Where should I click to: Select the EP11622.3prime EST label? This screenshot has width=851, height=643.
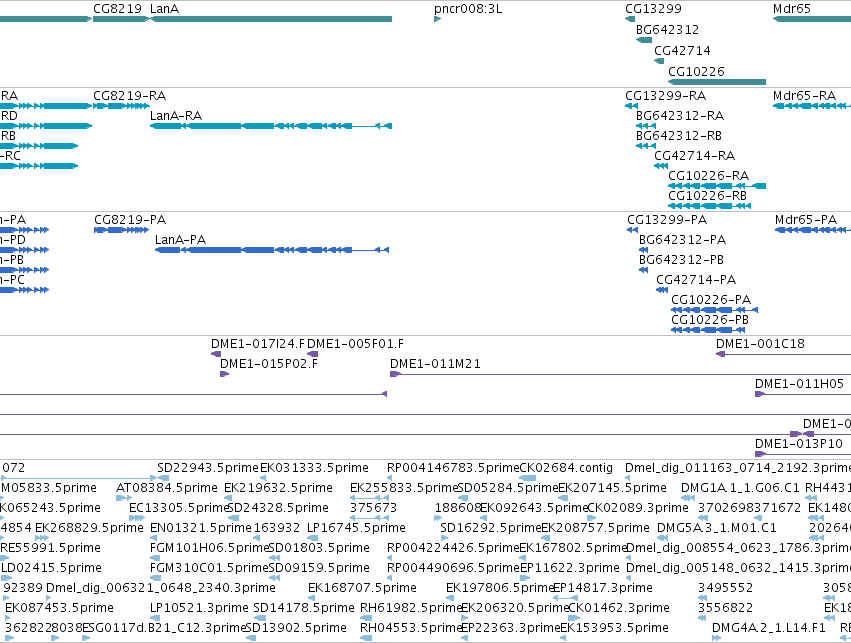pos(570,568)
